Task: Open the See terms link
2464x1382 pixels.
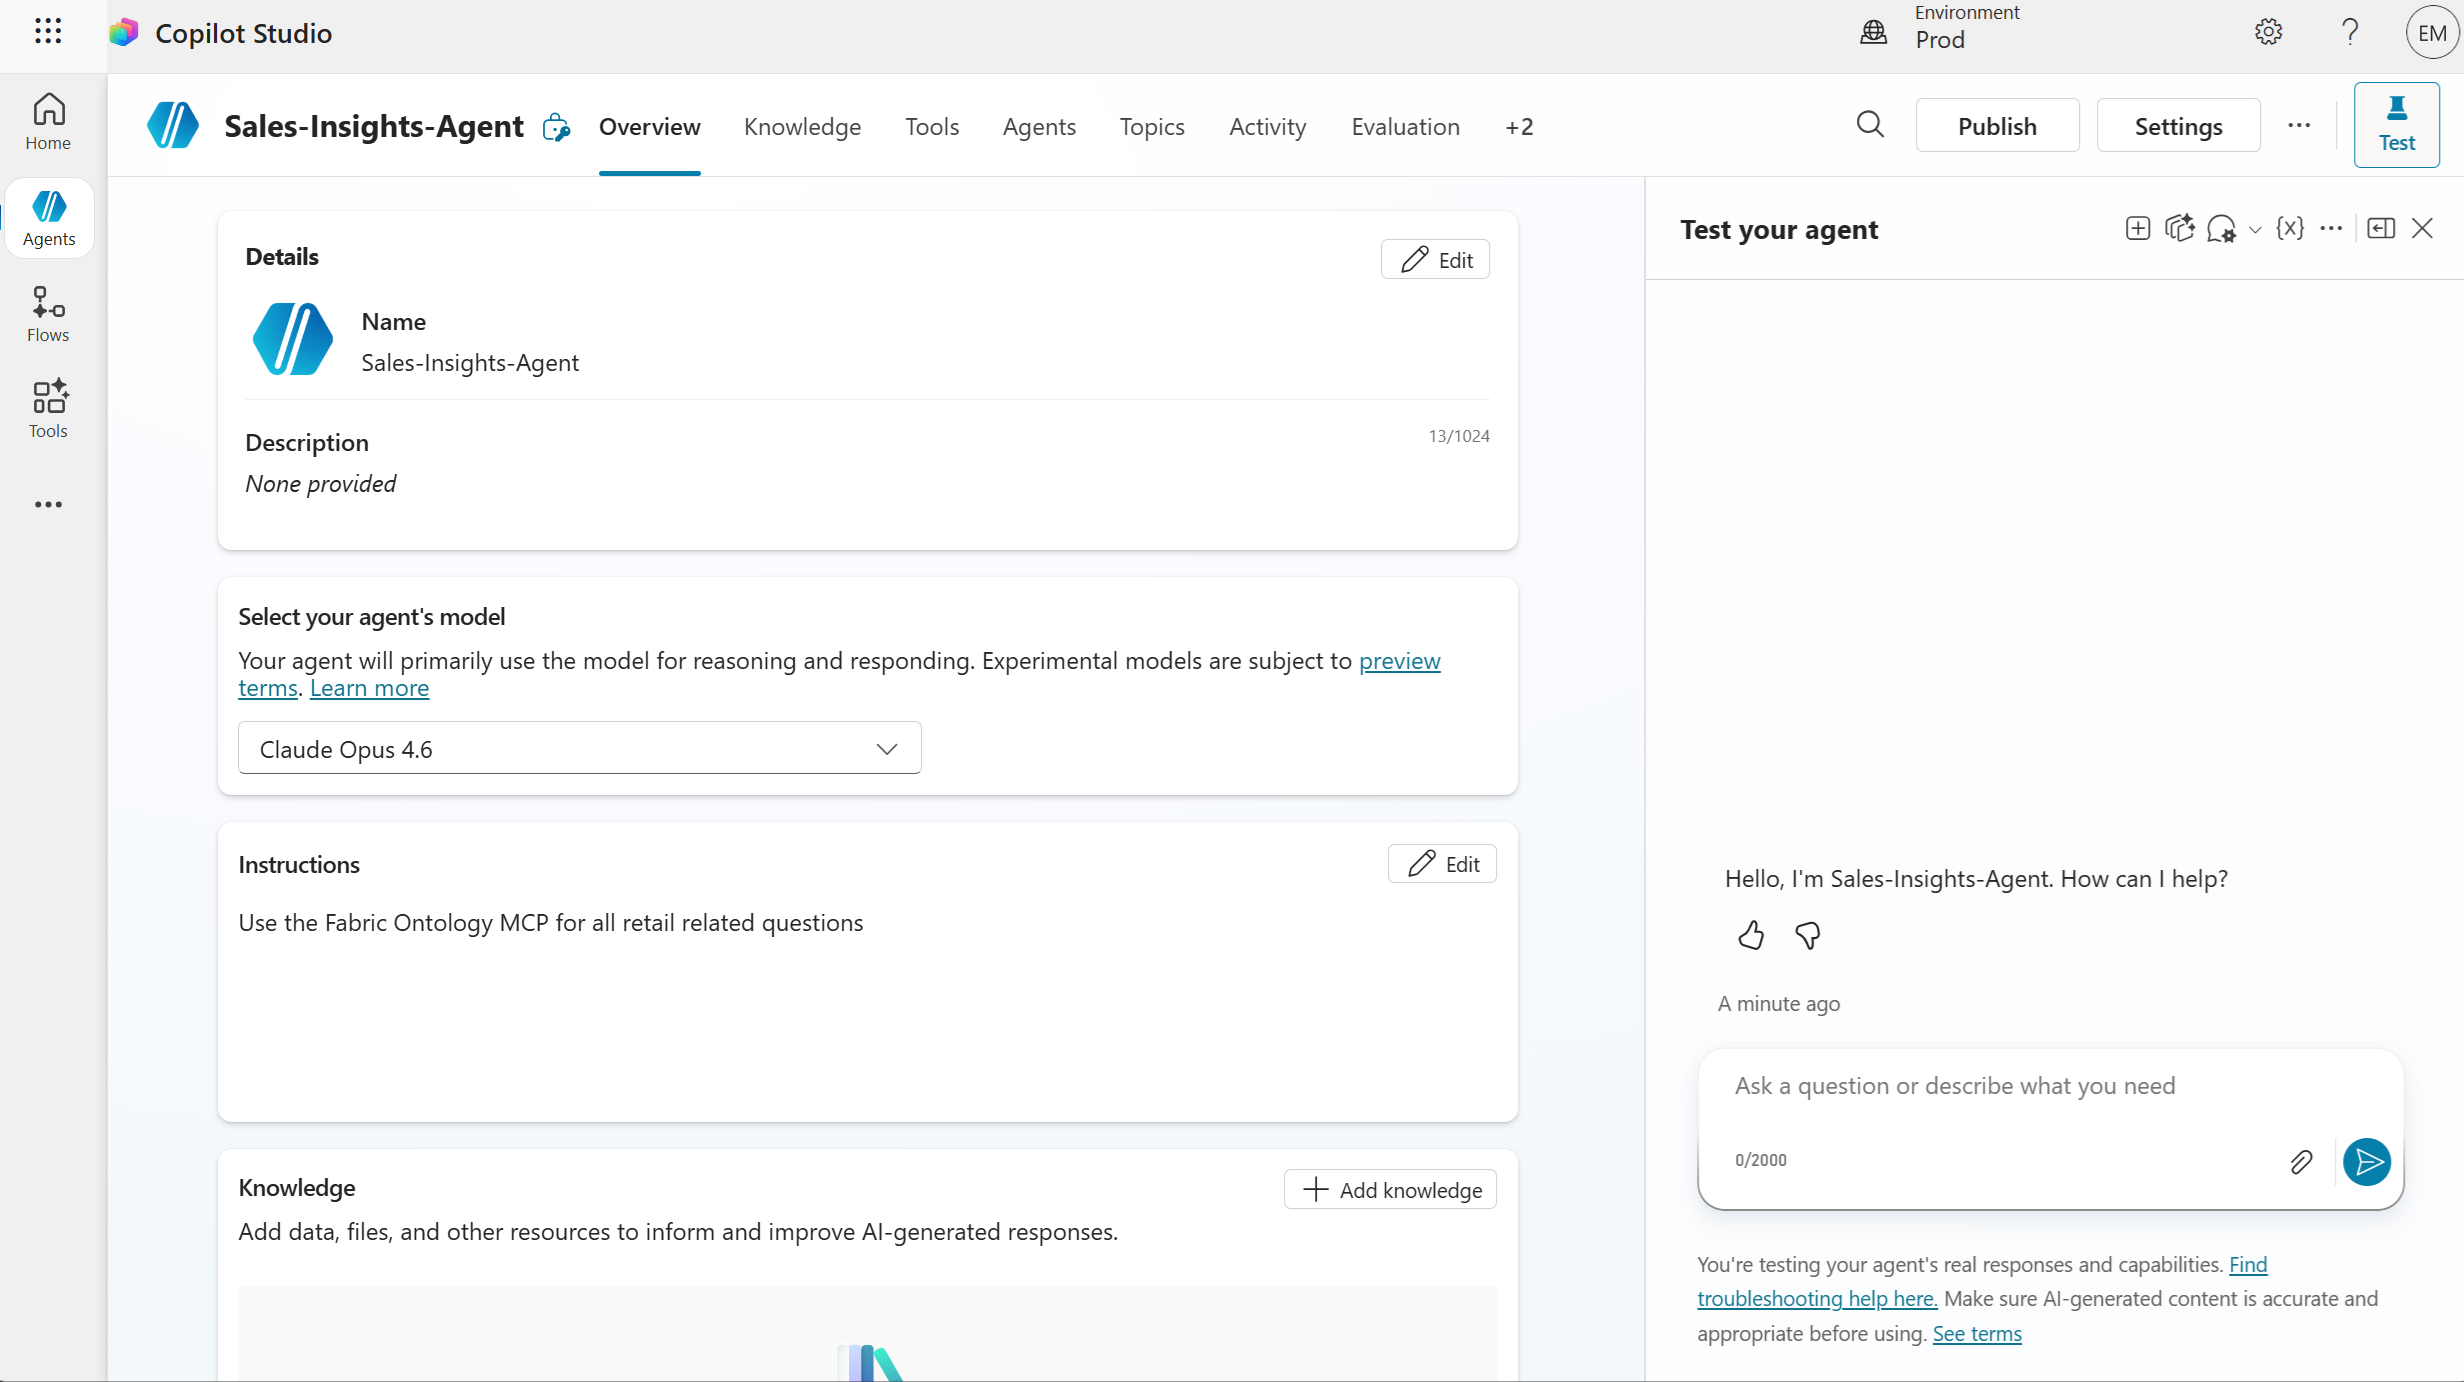Action: point(1977,1333)
